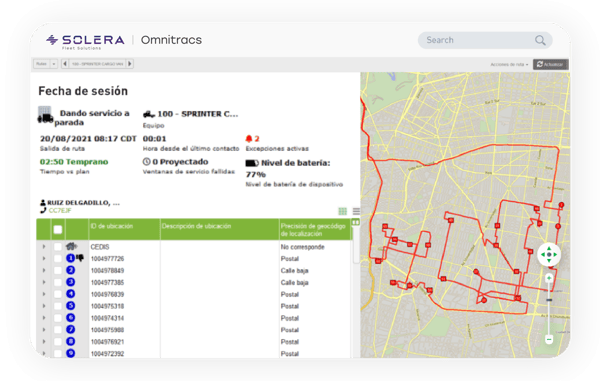
Task: Click stop number 6 blue circle icon
Action: click(70, 318)
